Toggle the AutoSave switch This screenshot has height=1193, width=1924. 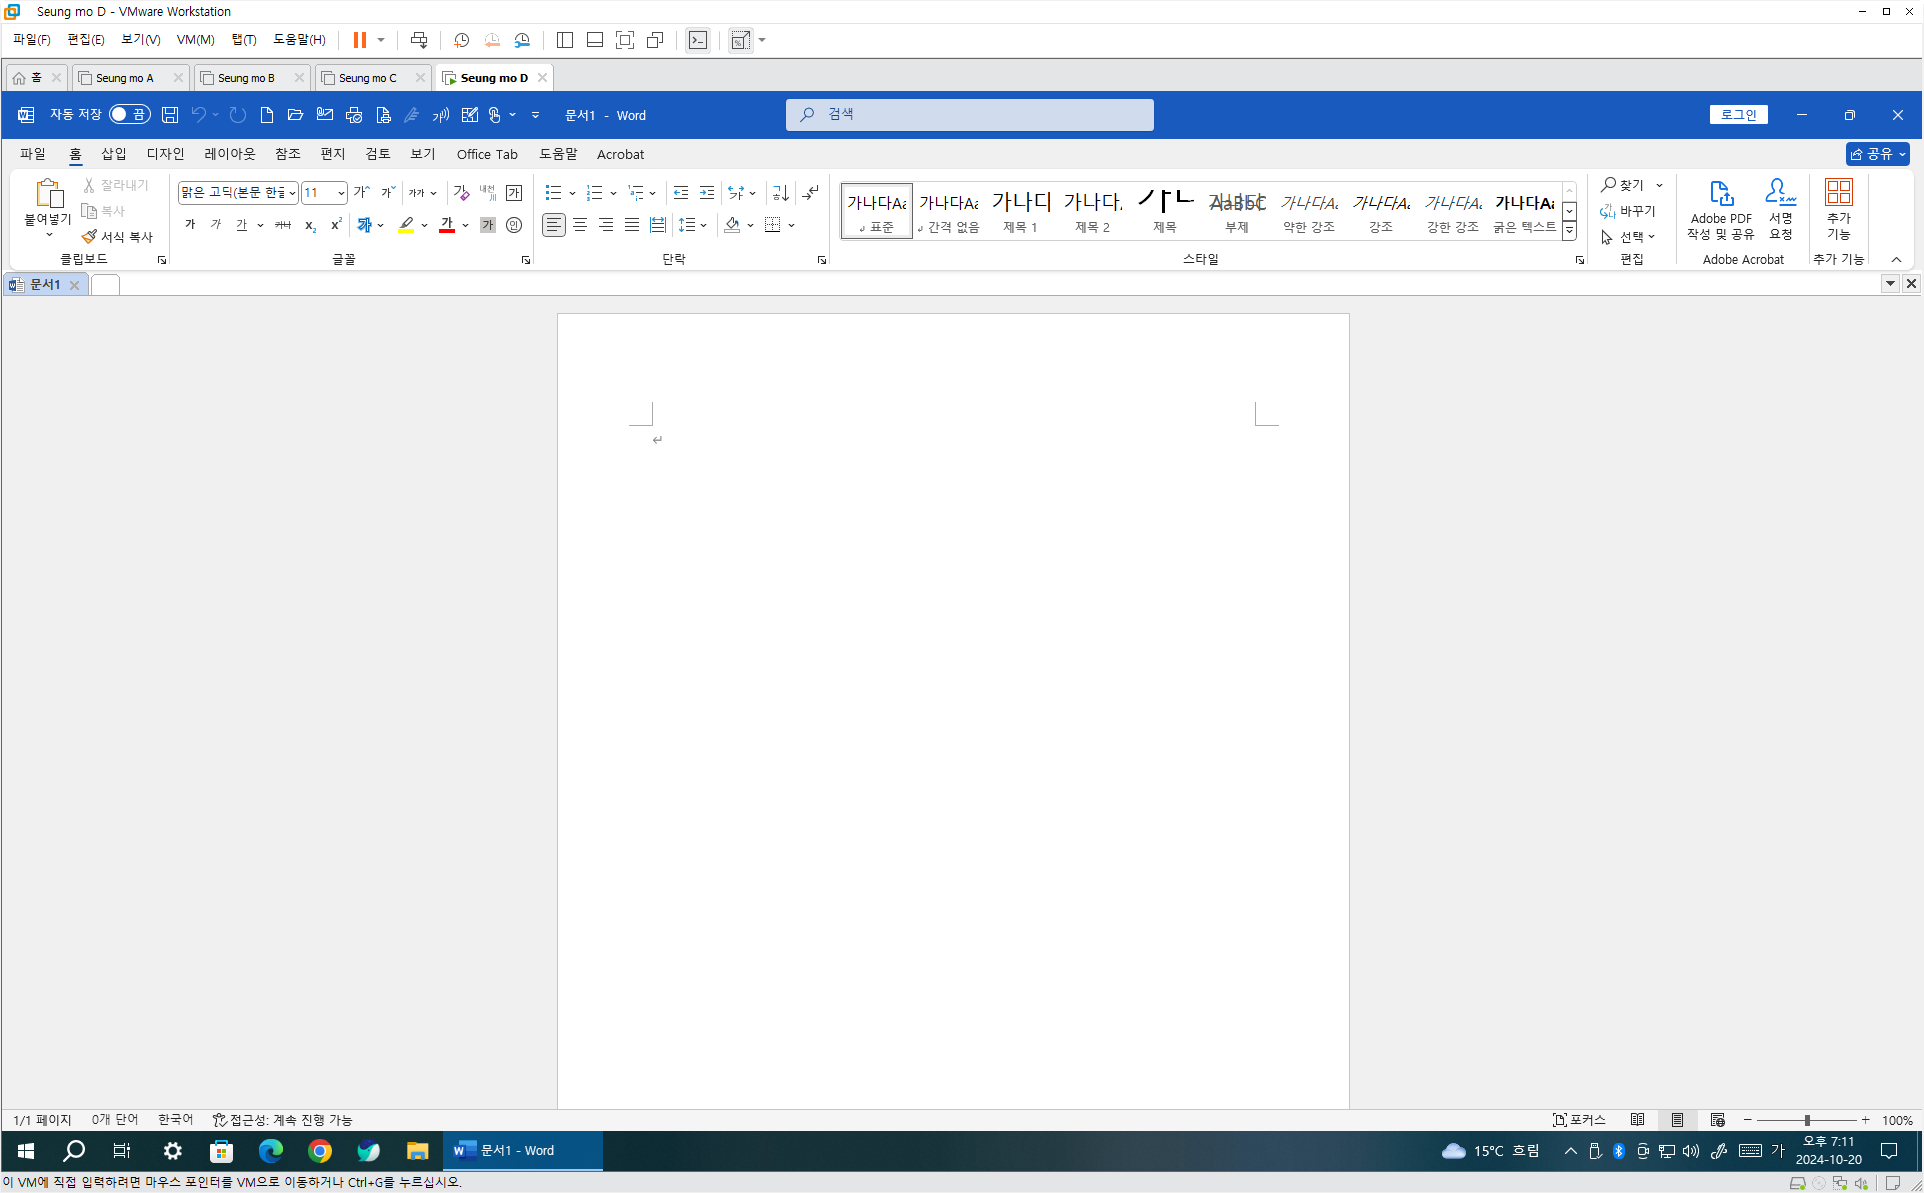129,115
